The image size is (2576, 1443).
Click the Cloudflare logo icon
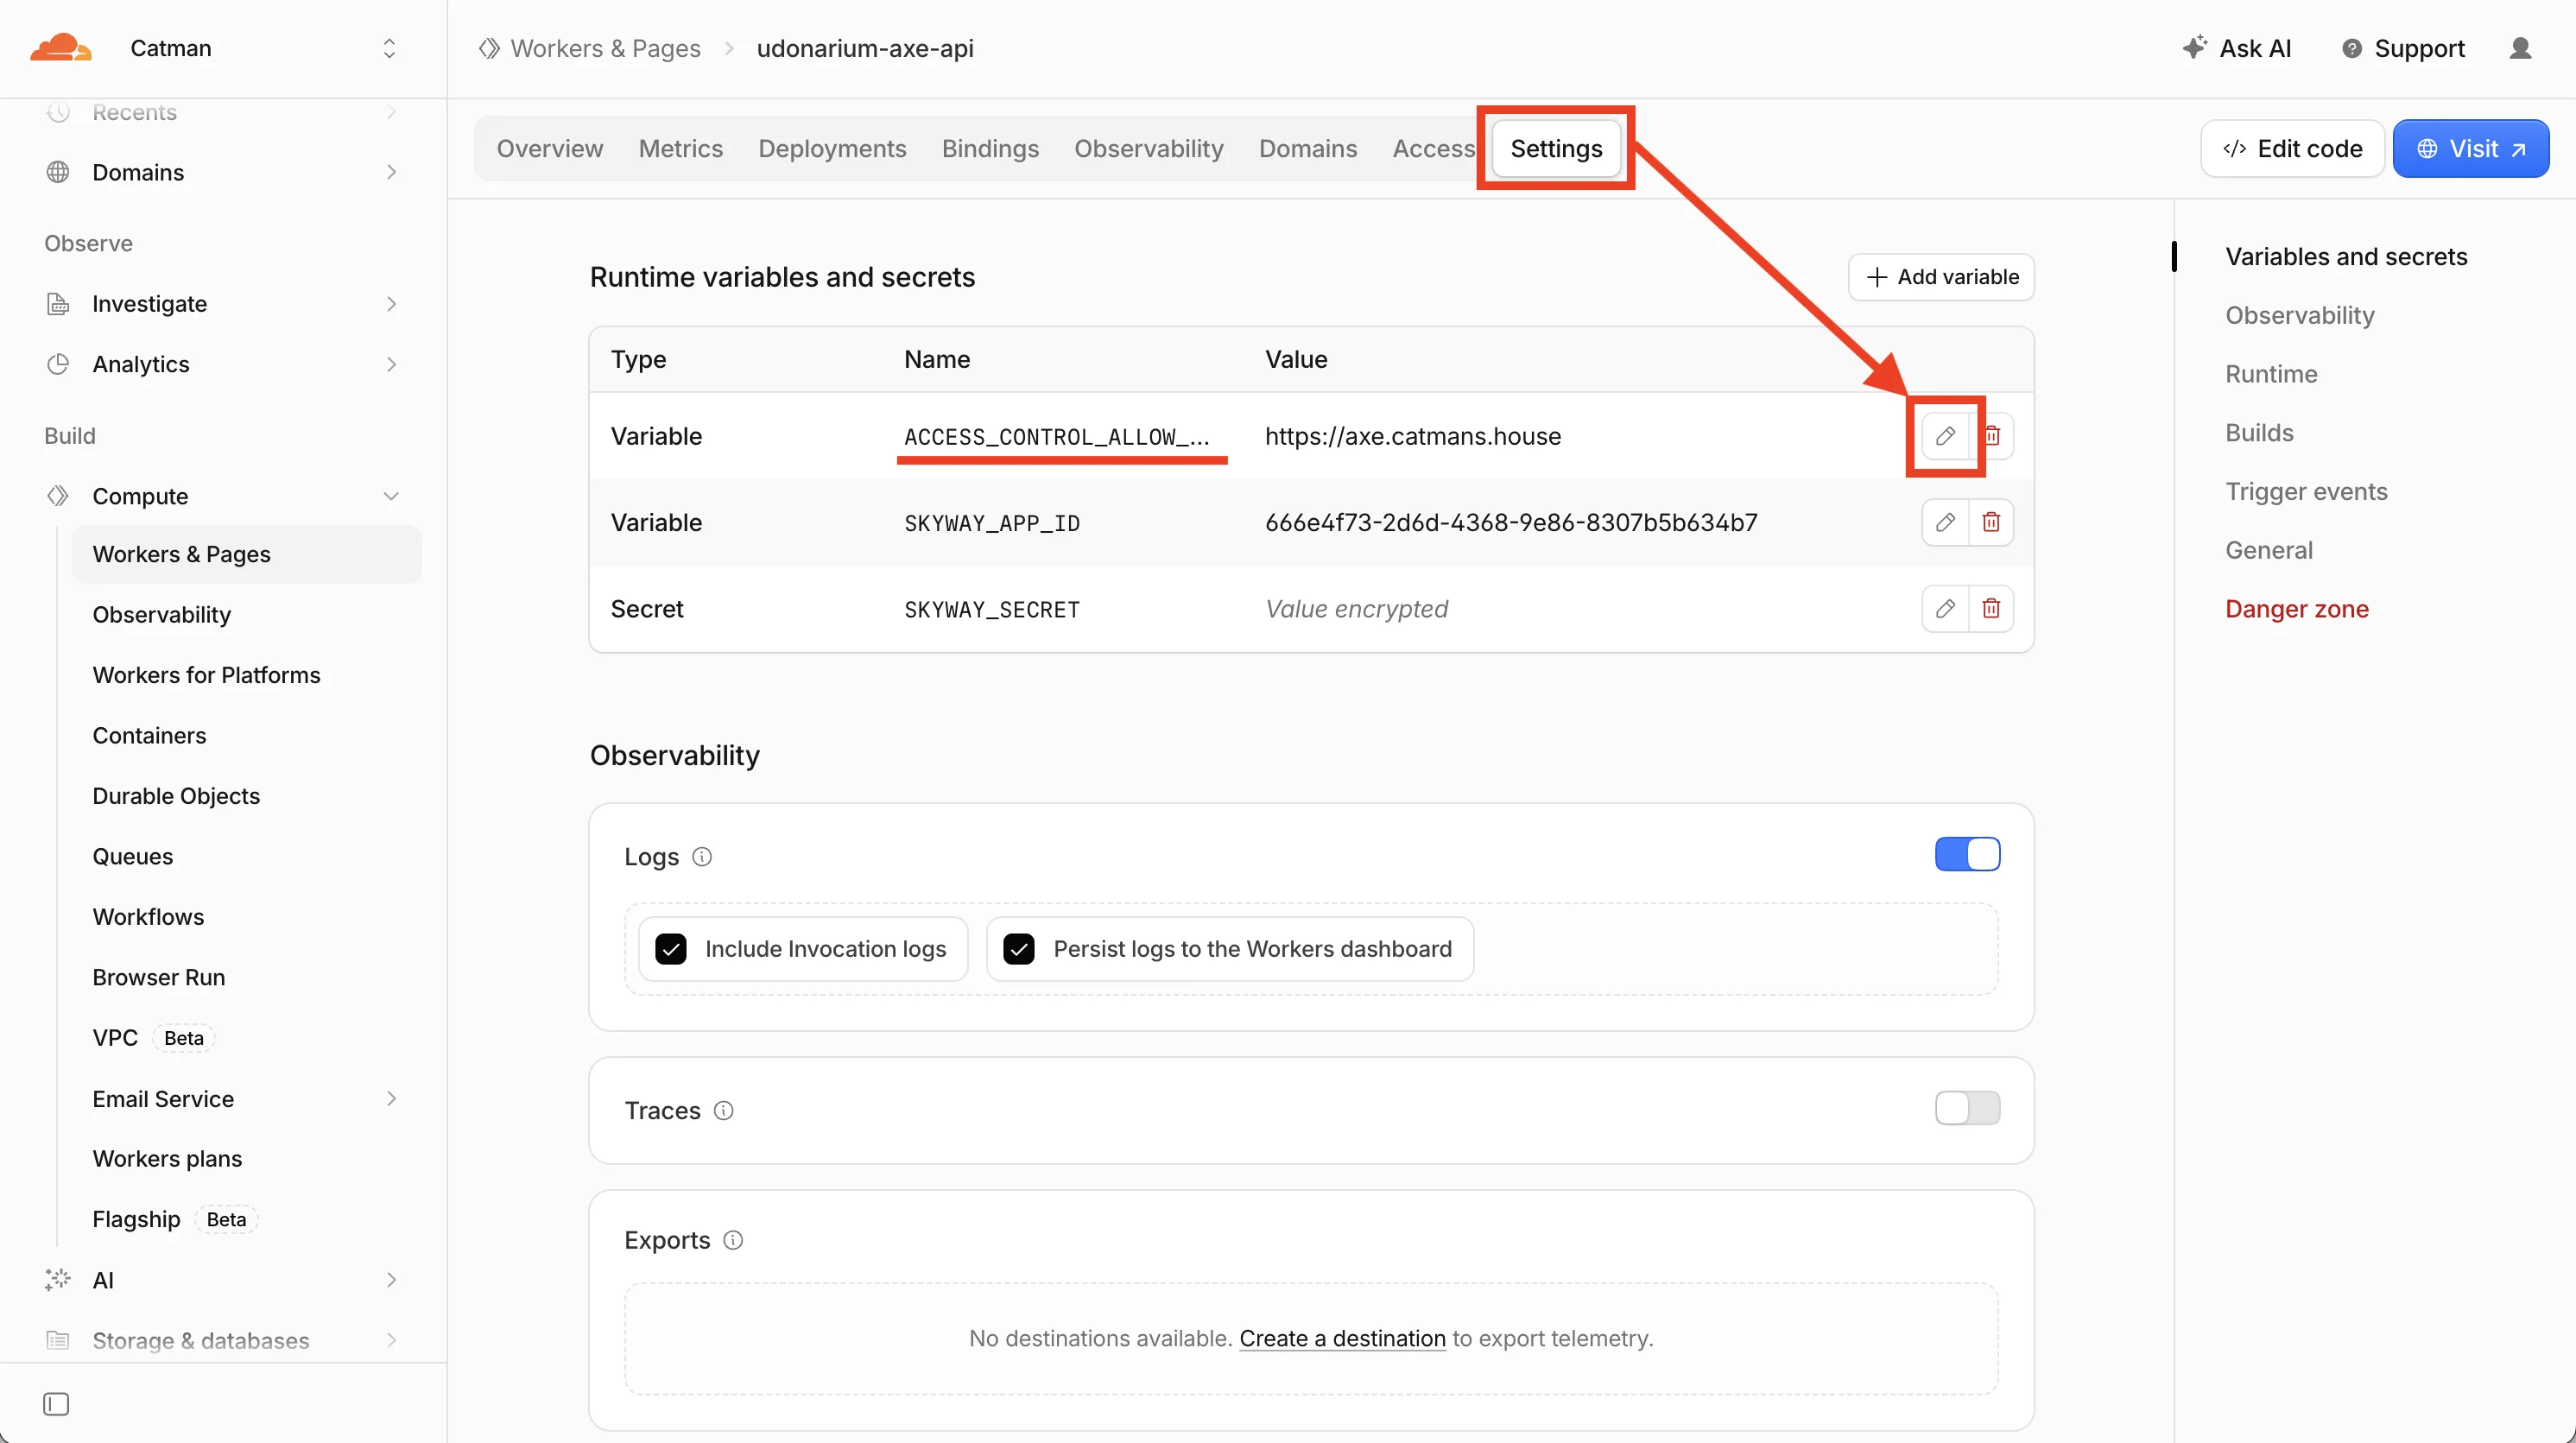[61, 48]
